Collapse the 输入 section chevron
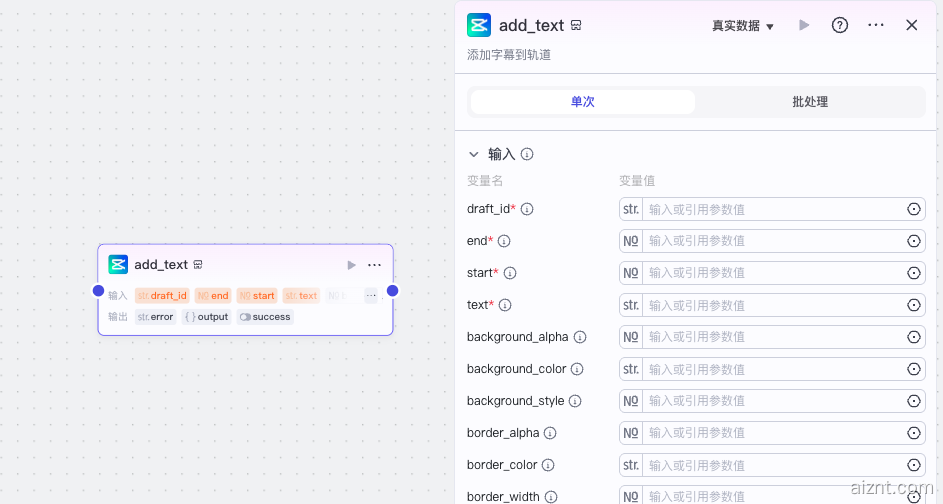Viewport: 943px width, 504px height. [474, 155]
